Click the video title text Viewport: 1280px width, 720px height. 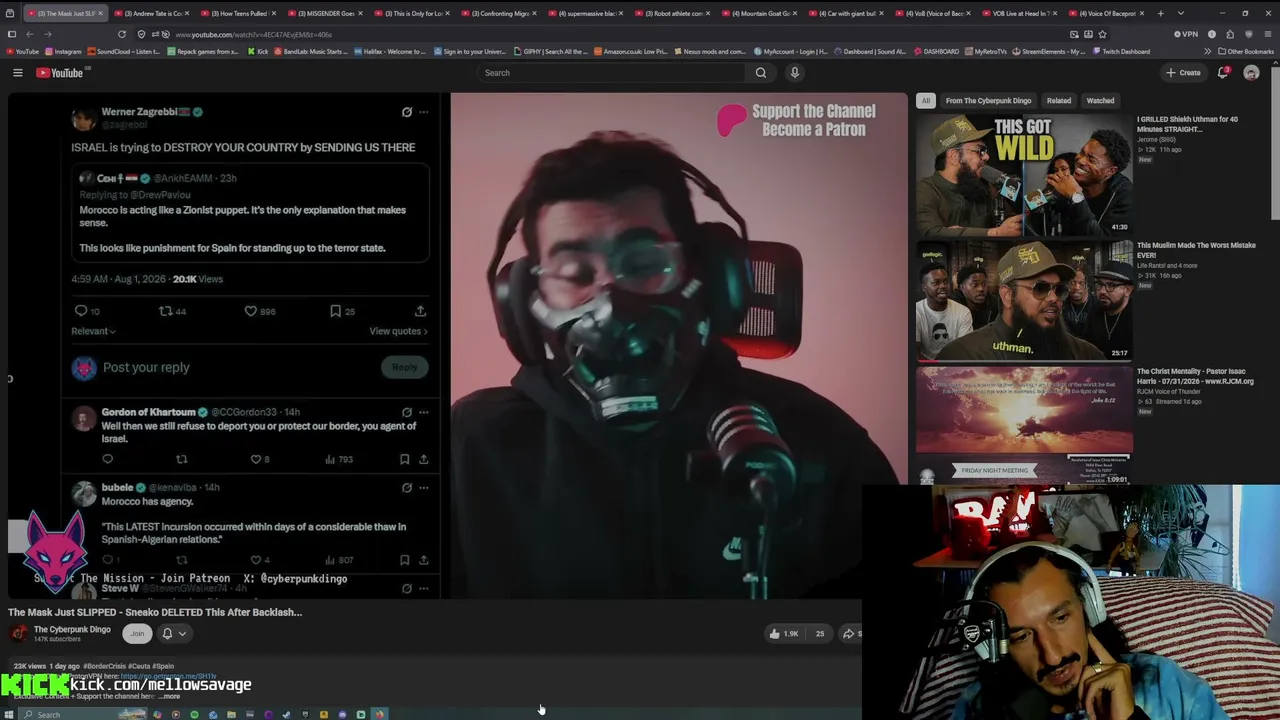point(155,612)
